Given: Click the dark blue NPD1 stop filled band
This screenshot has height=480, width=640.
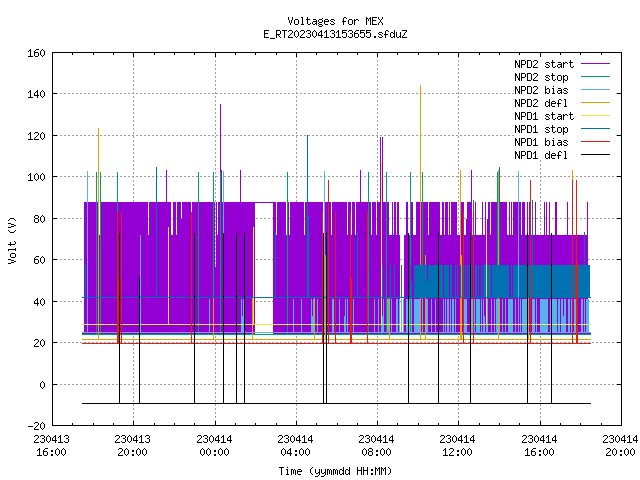Looking at the screenshot, I should (x=502, y=281).
